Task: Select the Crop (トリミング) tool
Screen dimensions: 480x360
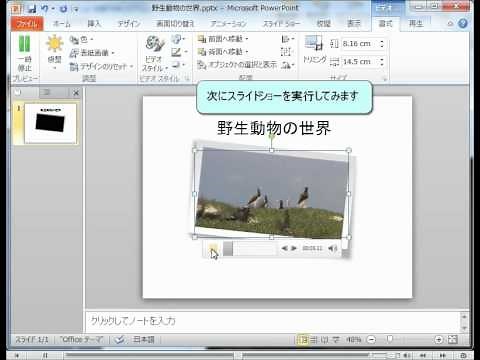Action: tap(314, 49)
